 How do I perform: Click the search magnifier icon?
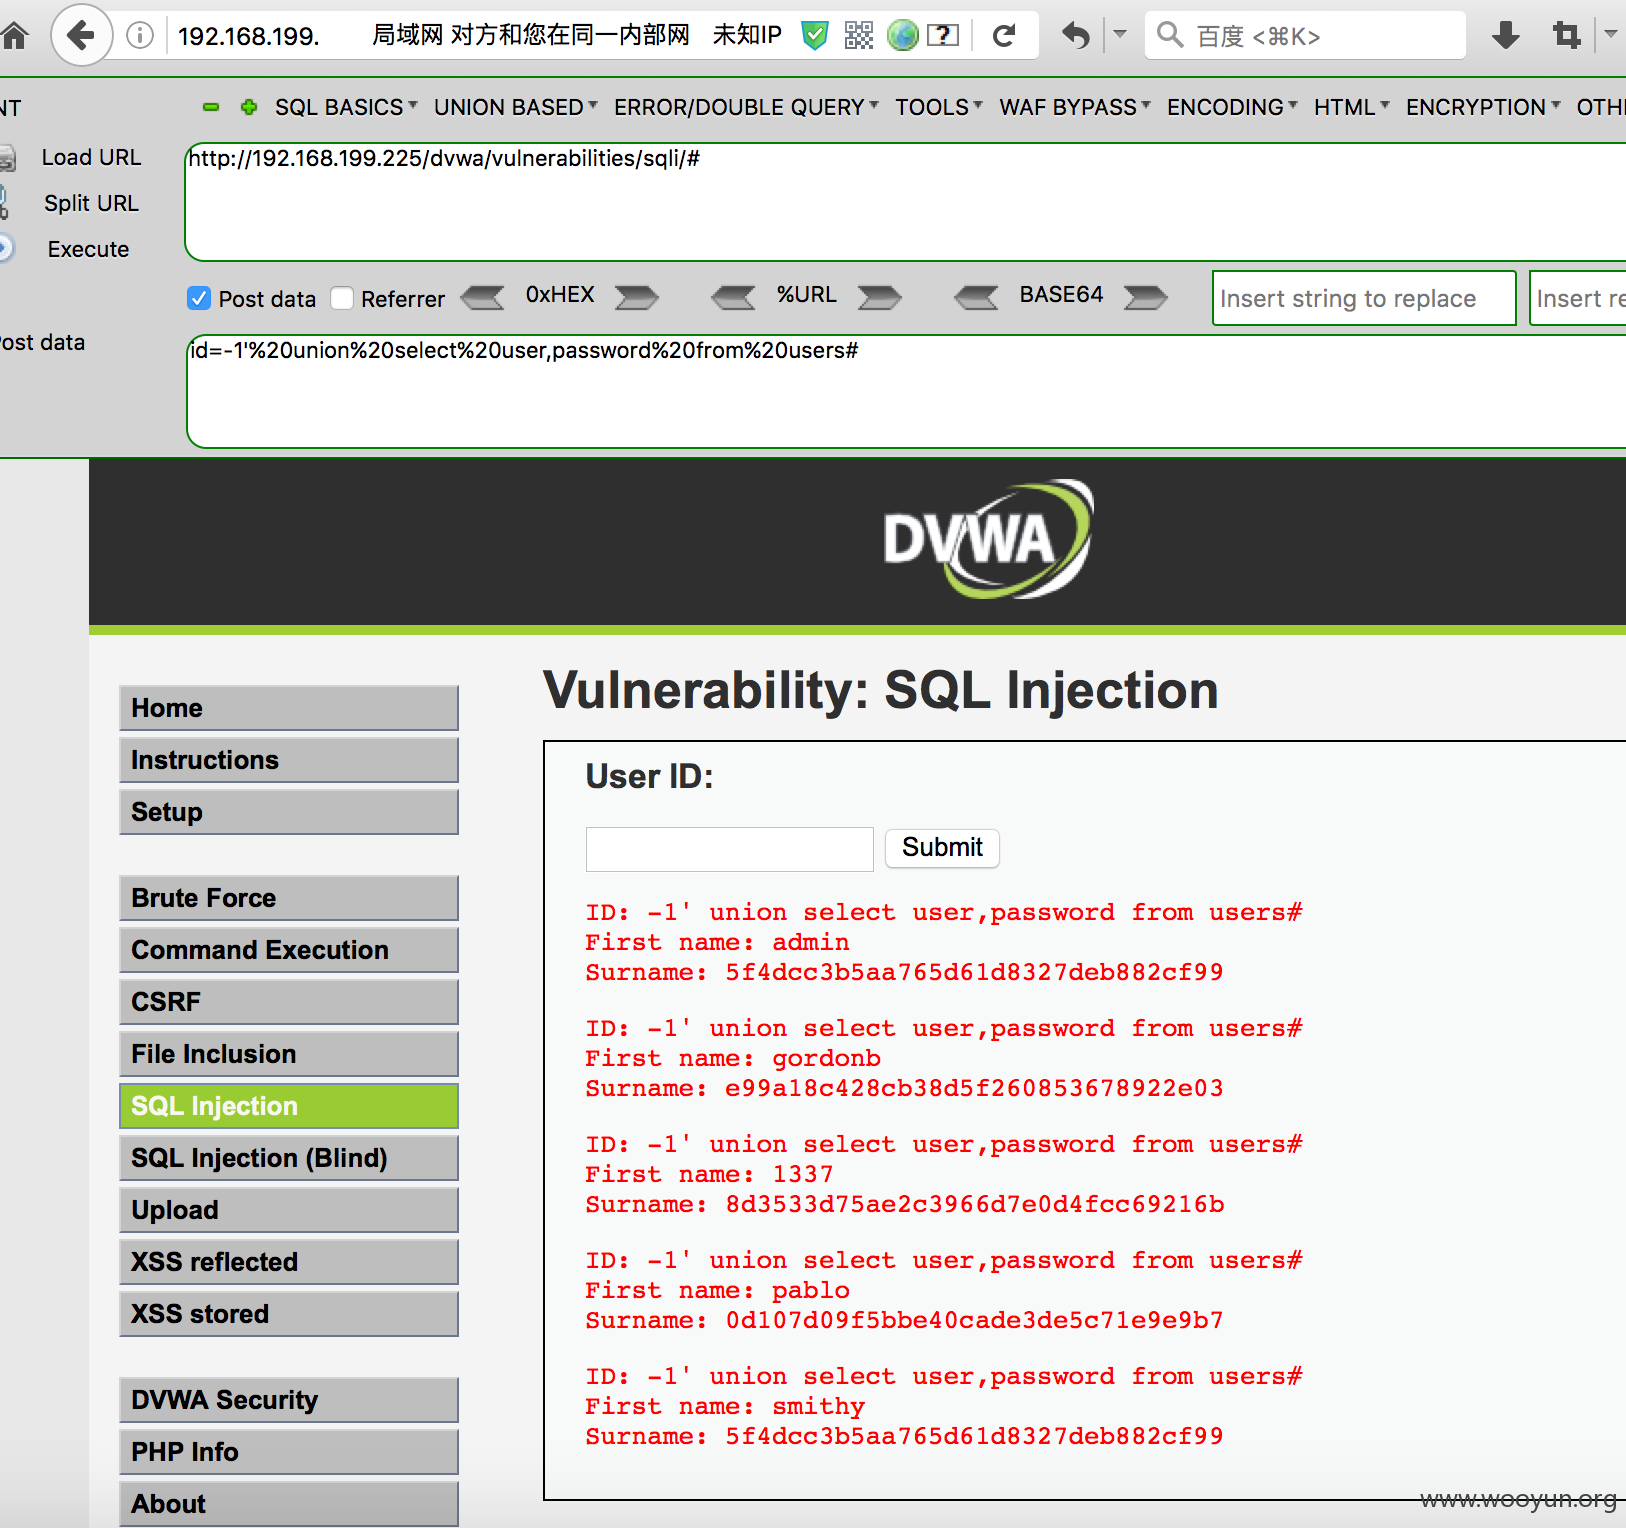point(1170,35)
